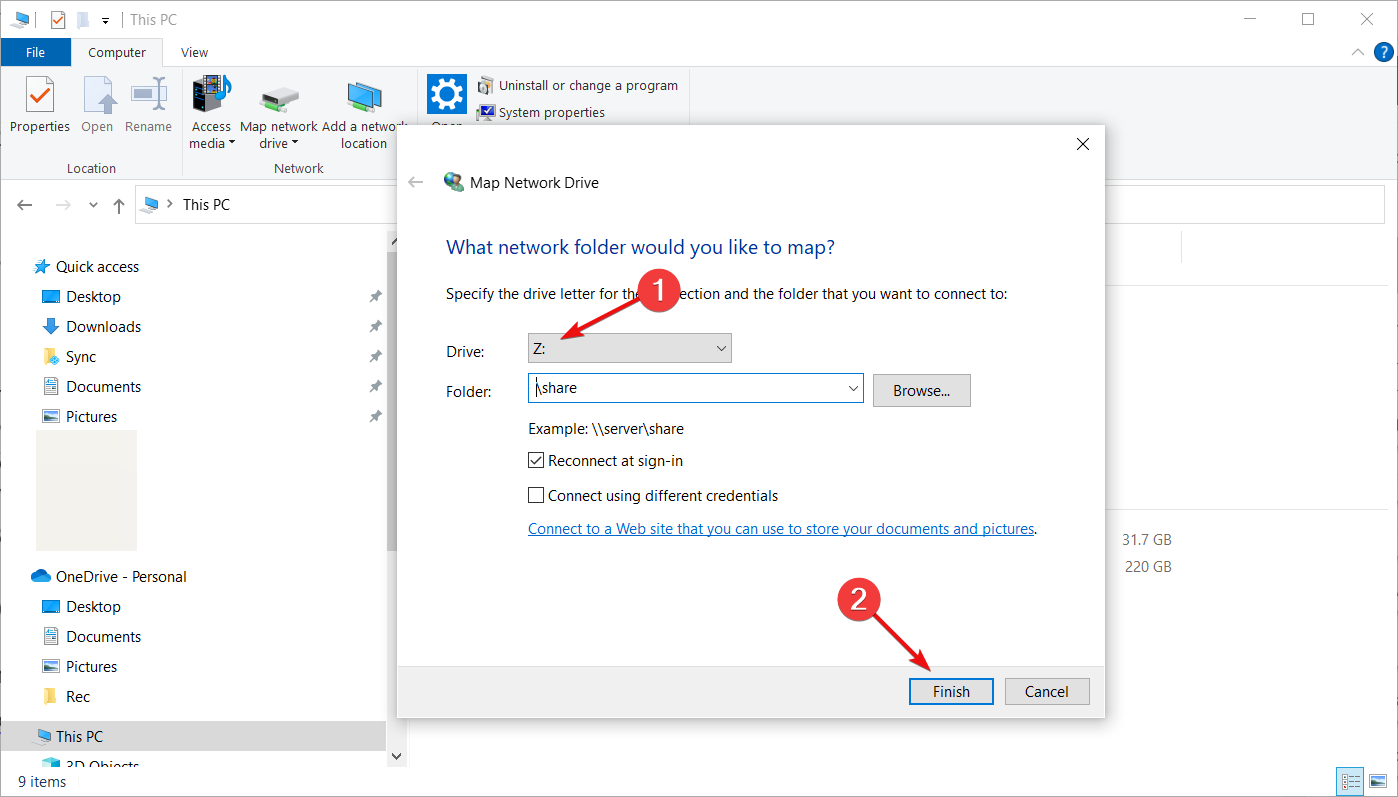Image resolution: width=1398 pixels, height=797 pixels.
Task: Click the back arrow in Map Network Drive dialog
Action: point(416,182)
